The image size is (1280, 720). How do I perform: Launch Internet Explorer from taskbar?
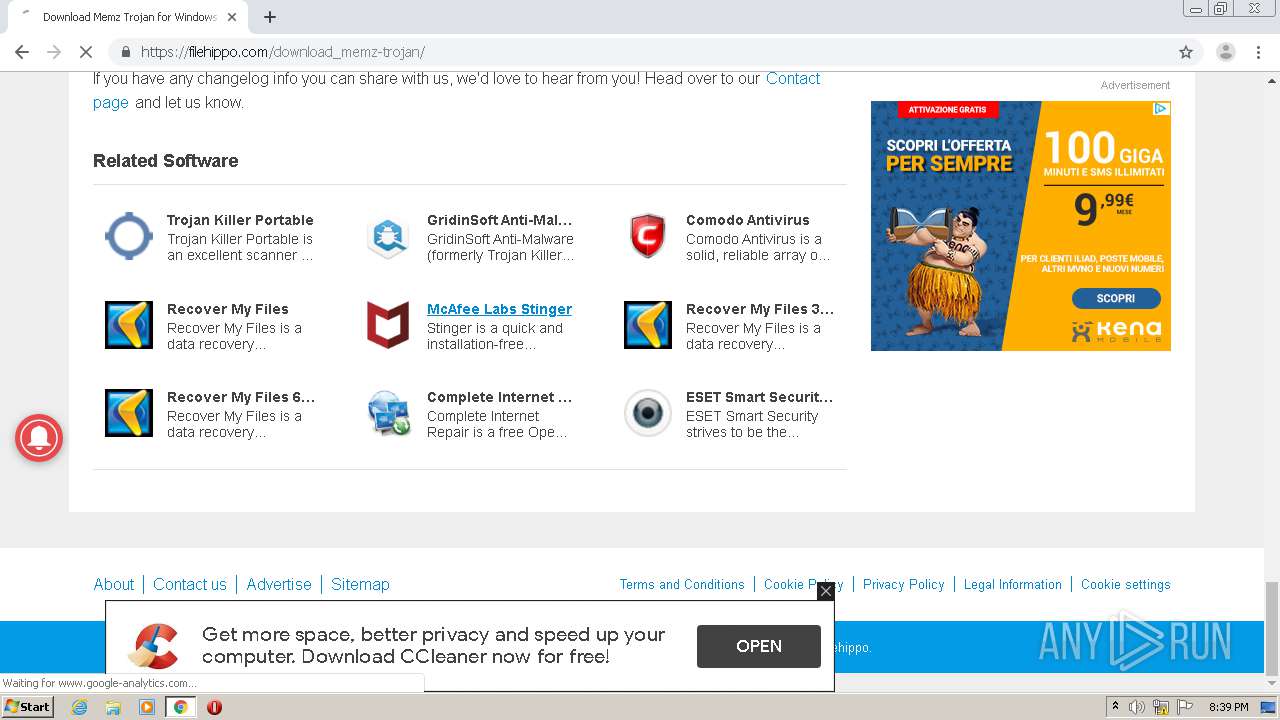[79, 707]
